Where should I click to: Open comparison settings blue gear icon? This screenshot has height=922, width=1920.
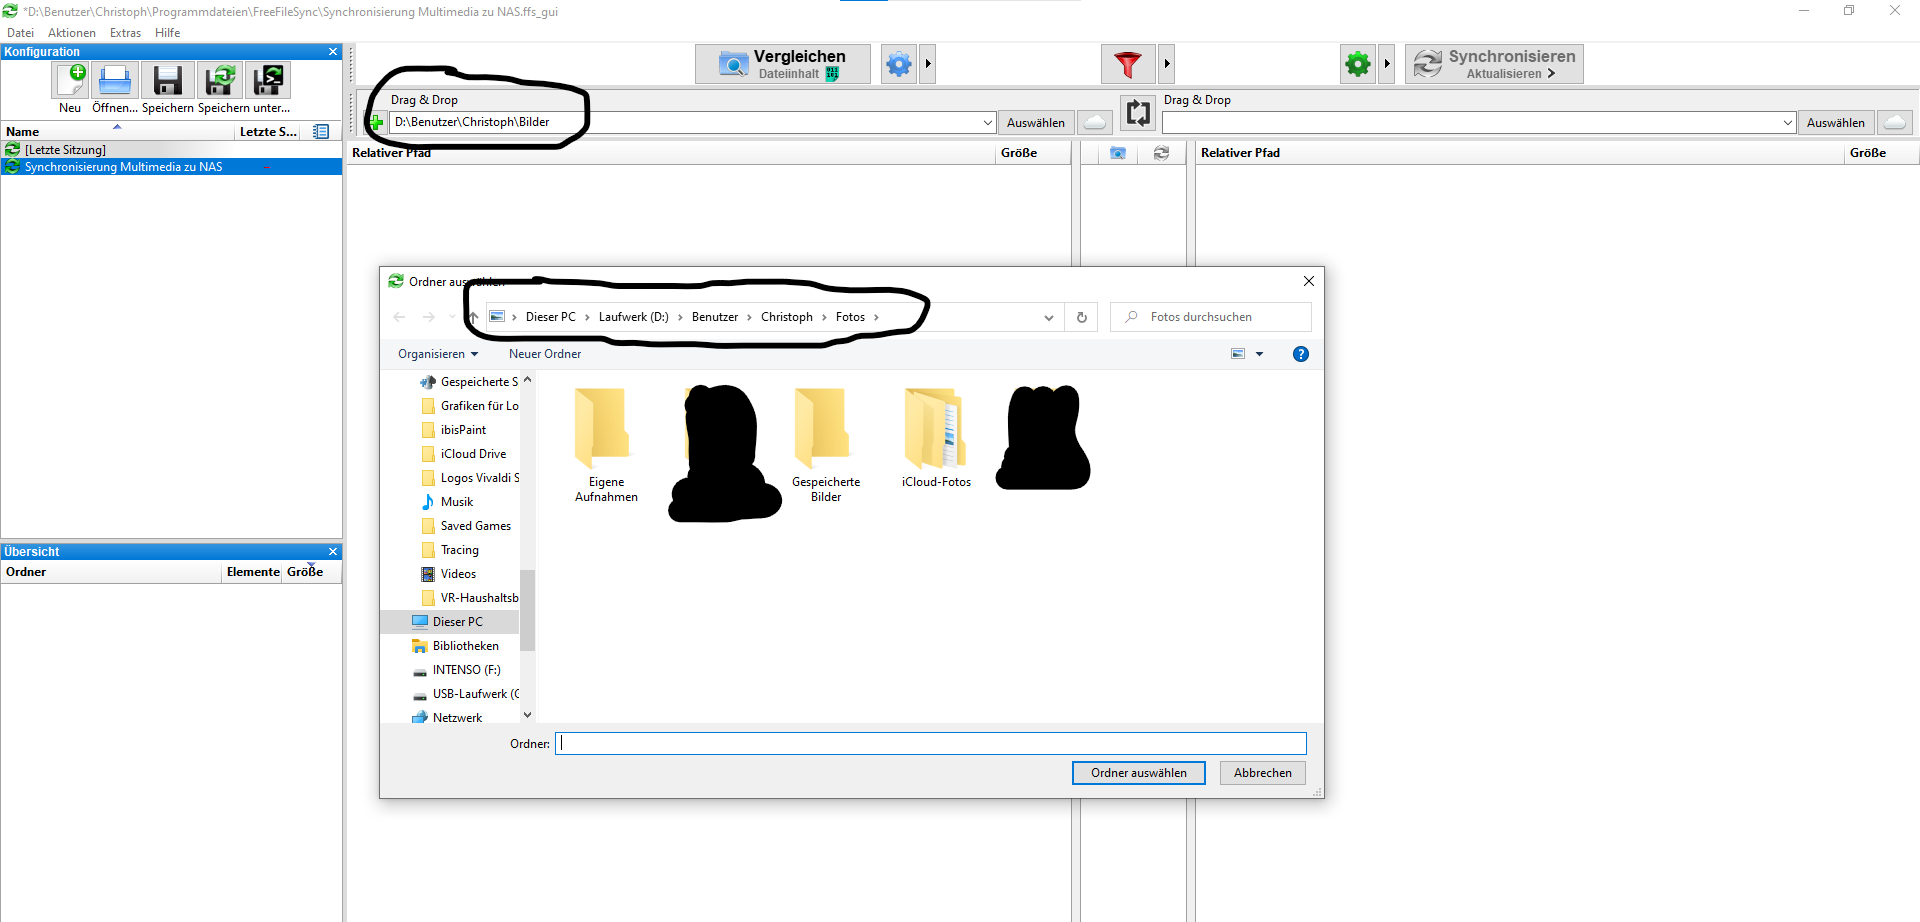coord(899,64)
